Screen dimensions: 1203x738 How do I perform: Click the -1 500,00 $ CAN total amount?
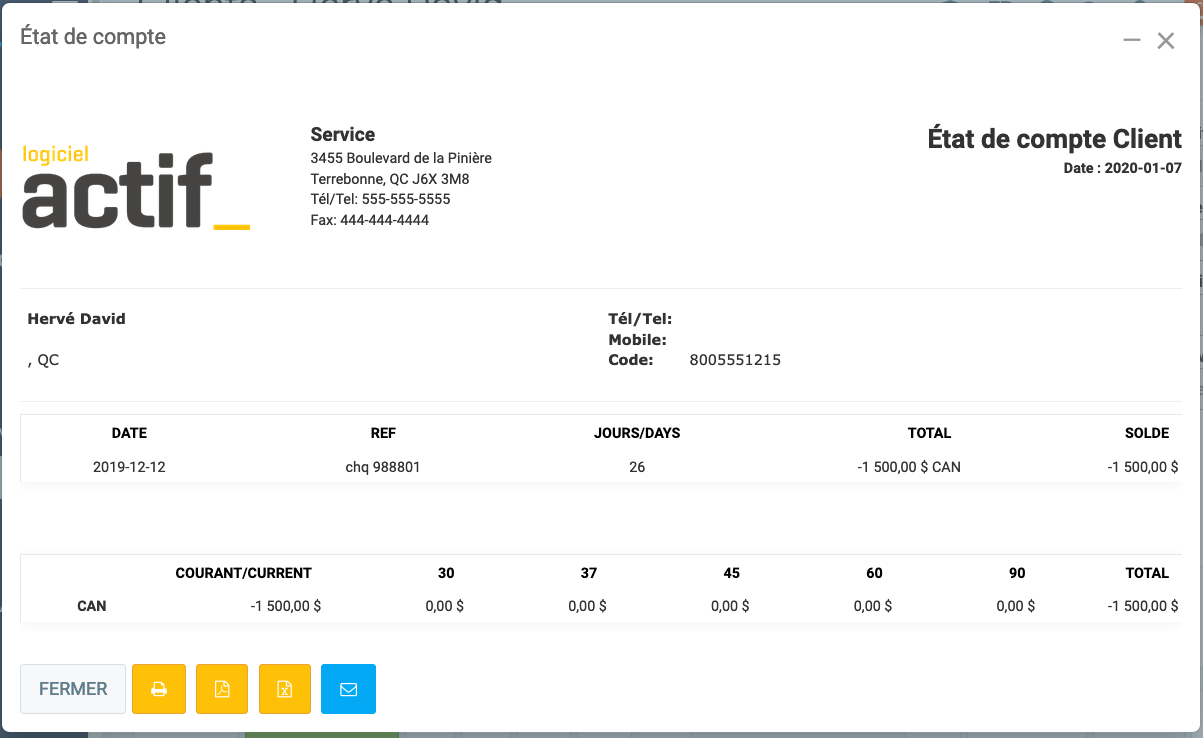(x=908, y=466)
